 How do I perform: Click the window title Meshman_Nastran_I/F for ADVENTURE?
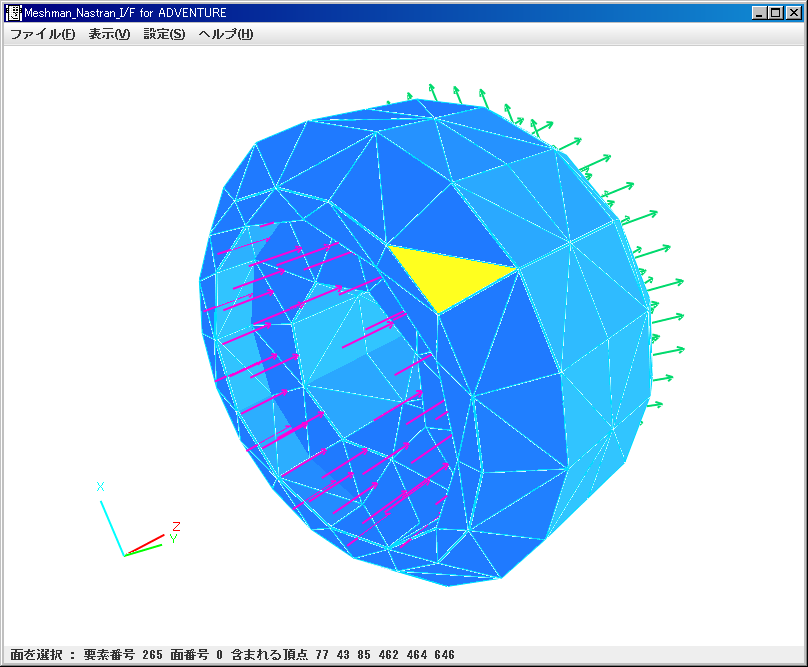click(x=125, y=13)
